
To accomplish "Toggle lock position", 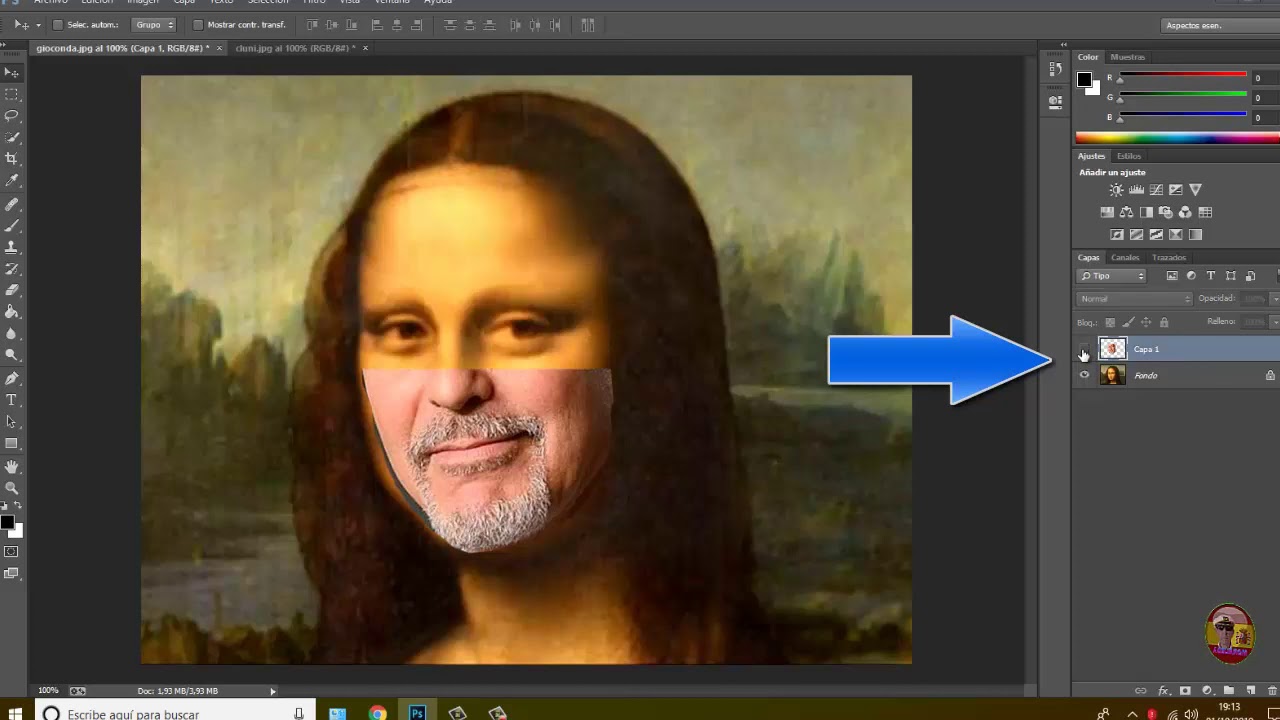I will coord(1146,323).
